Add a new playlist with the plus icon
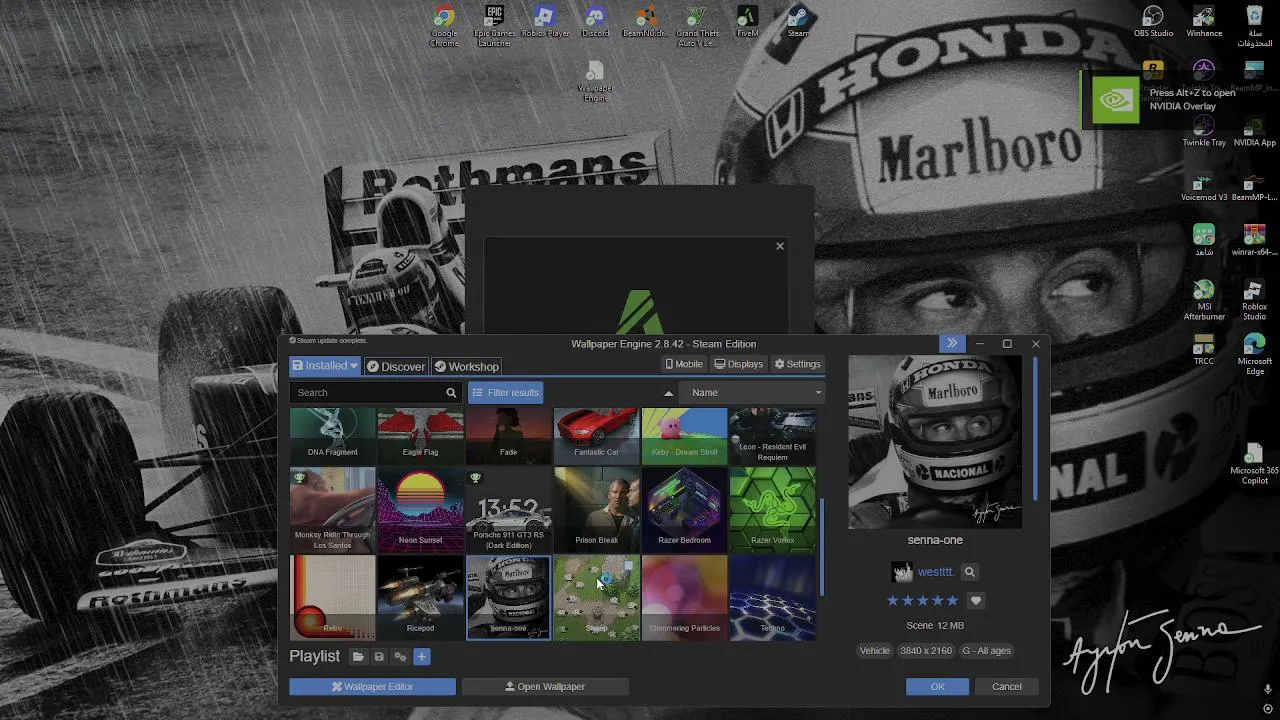 [421, 657]
